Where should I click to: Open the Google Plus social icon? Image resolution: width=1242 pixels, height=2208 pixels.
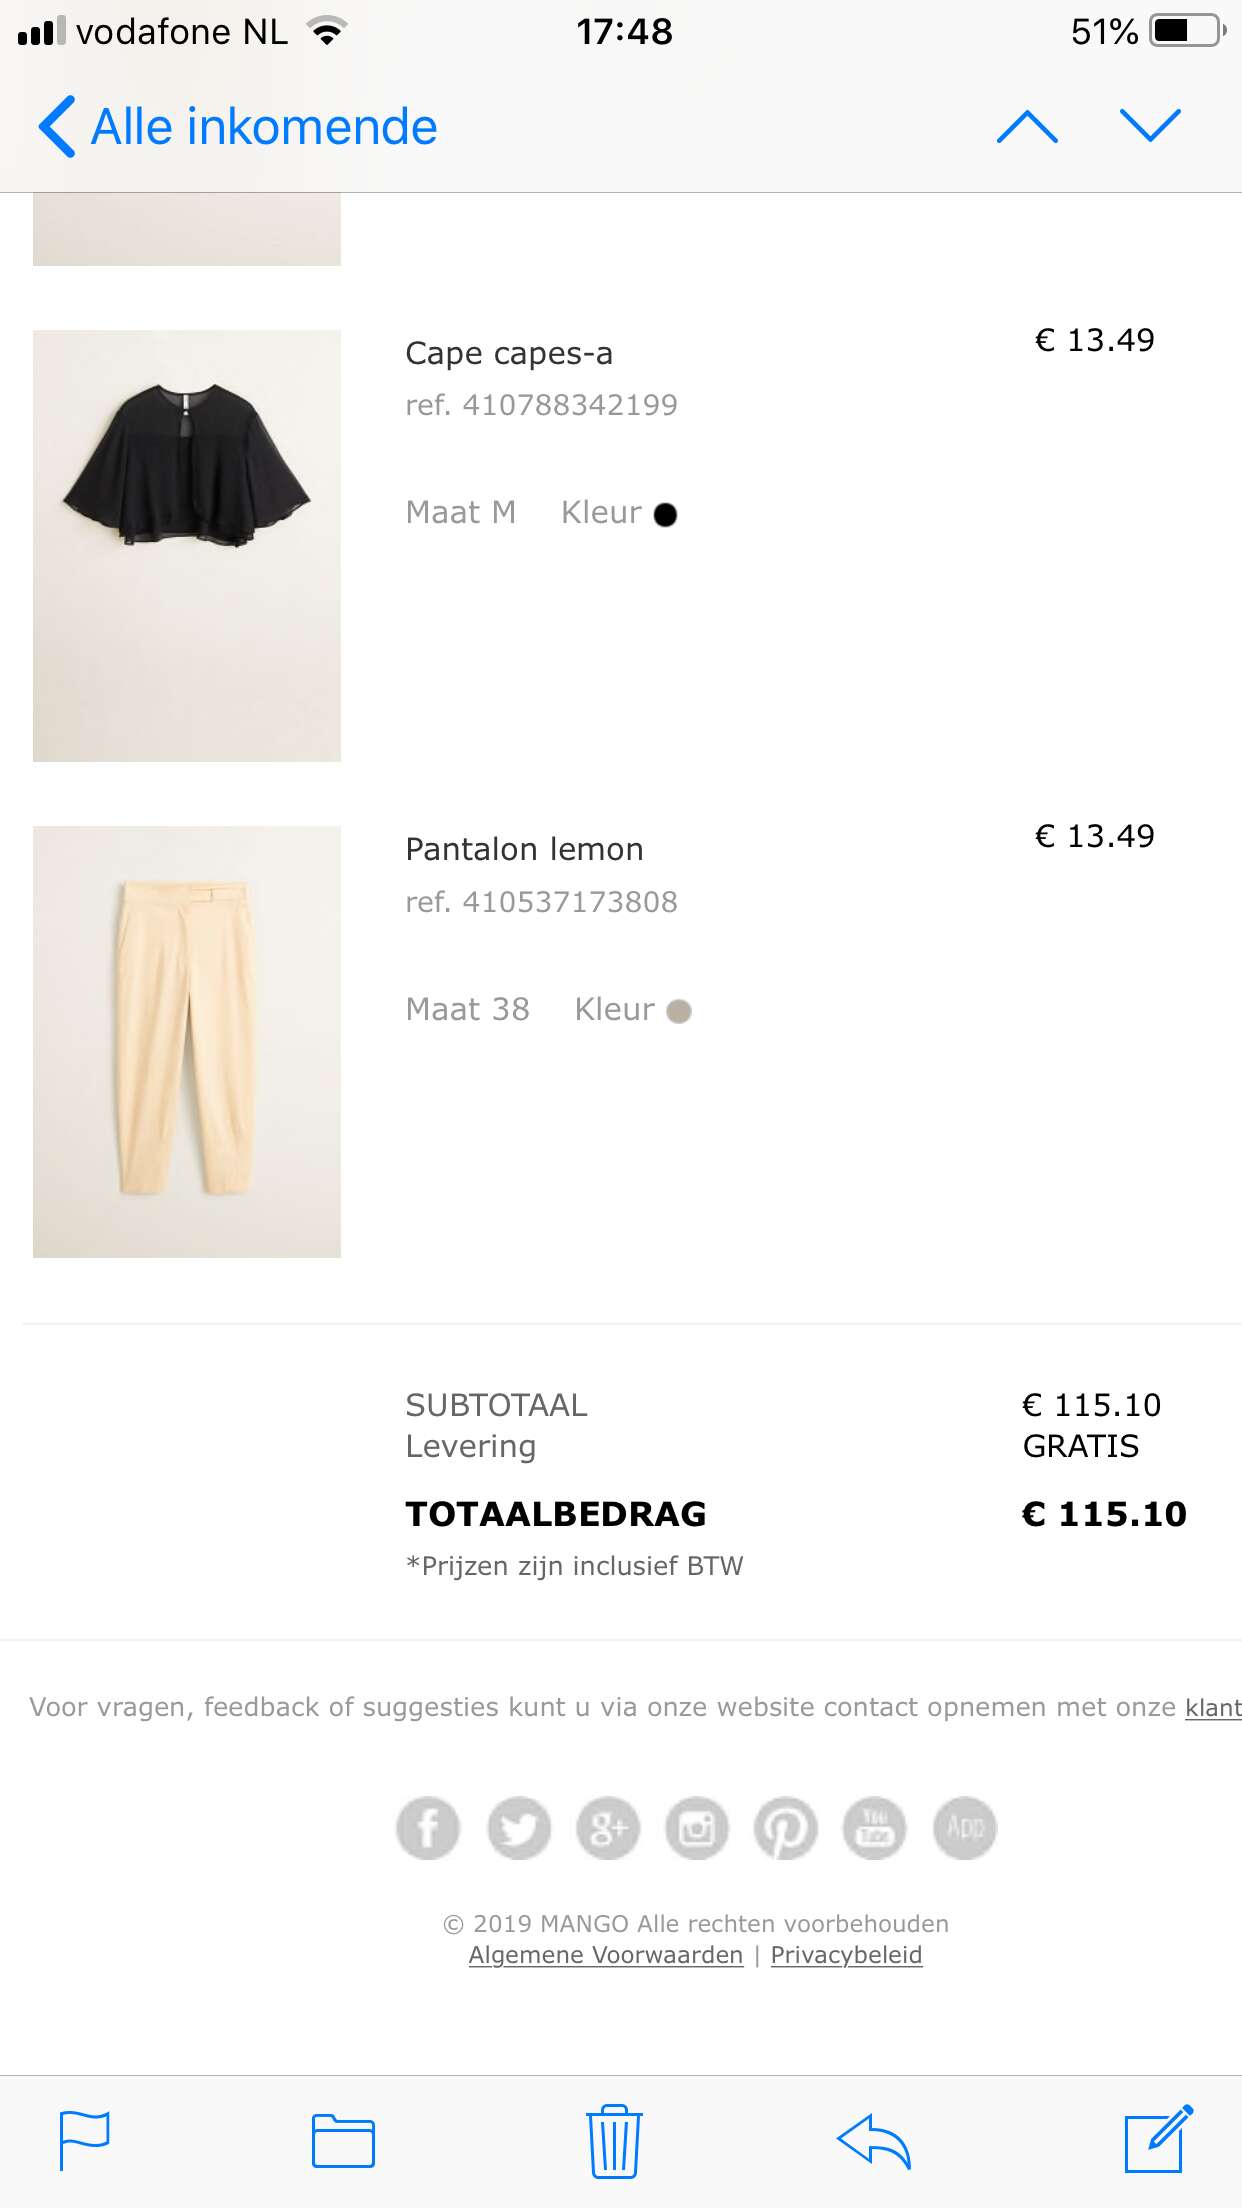click(607, 1828)
